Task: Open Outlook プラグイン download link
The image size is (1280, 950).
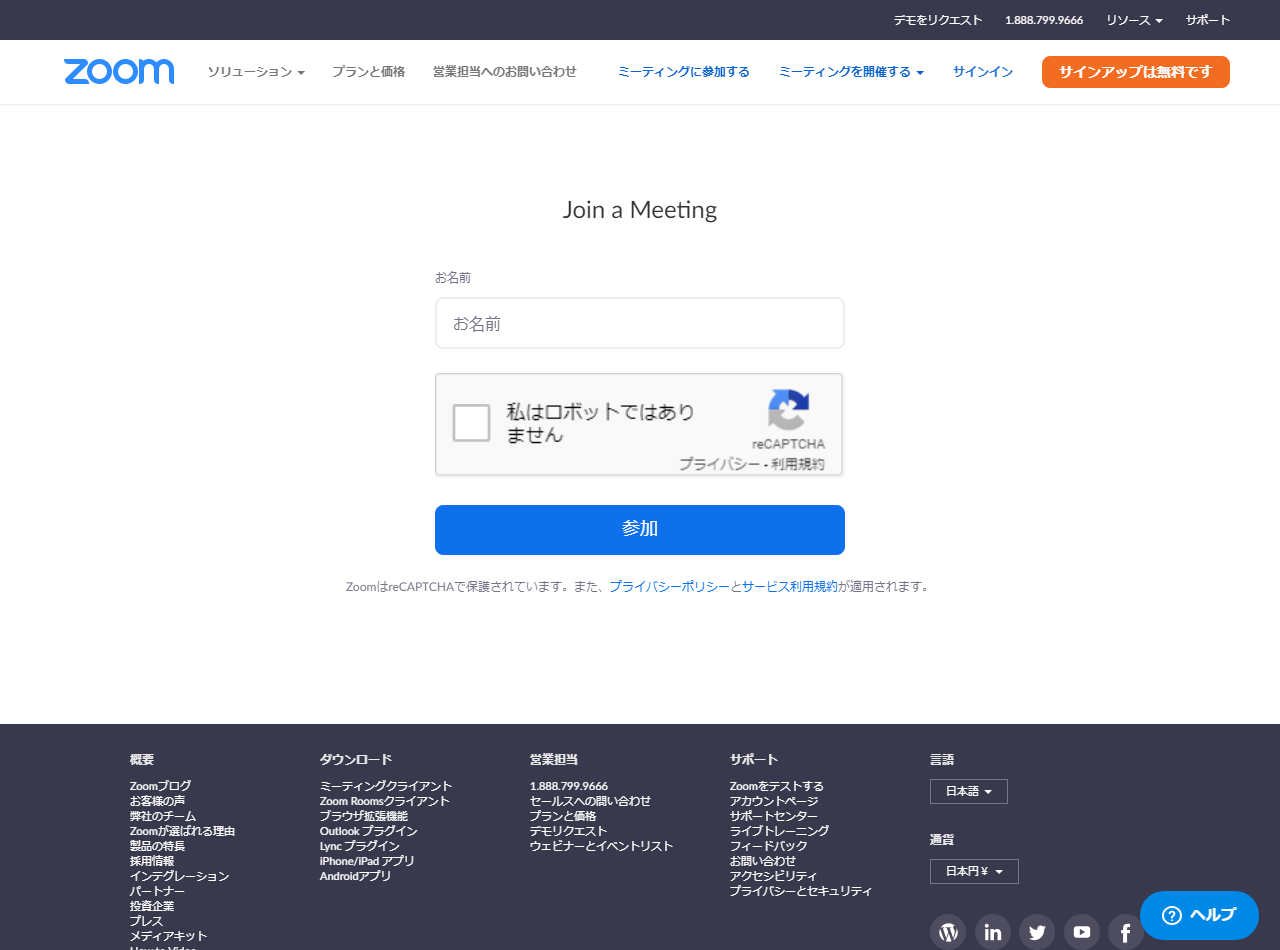Action: tap(368, 831)
